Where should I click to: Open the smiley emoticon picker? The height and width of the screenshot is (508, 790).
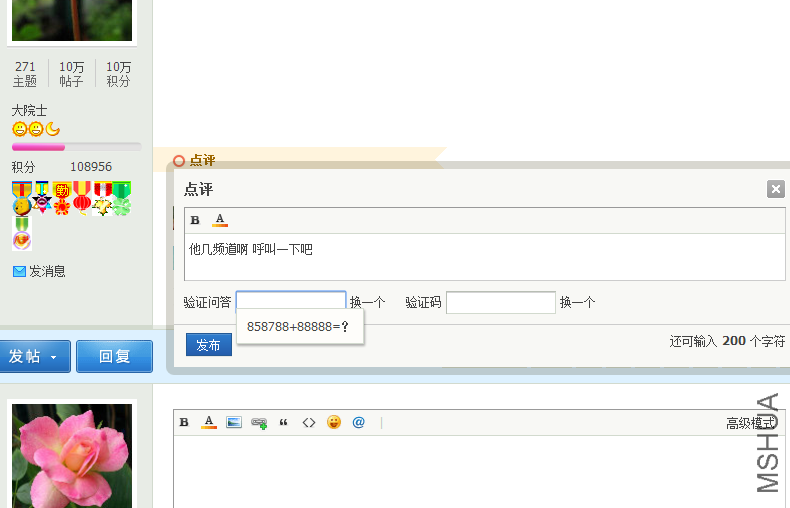click(334, 422)
